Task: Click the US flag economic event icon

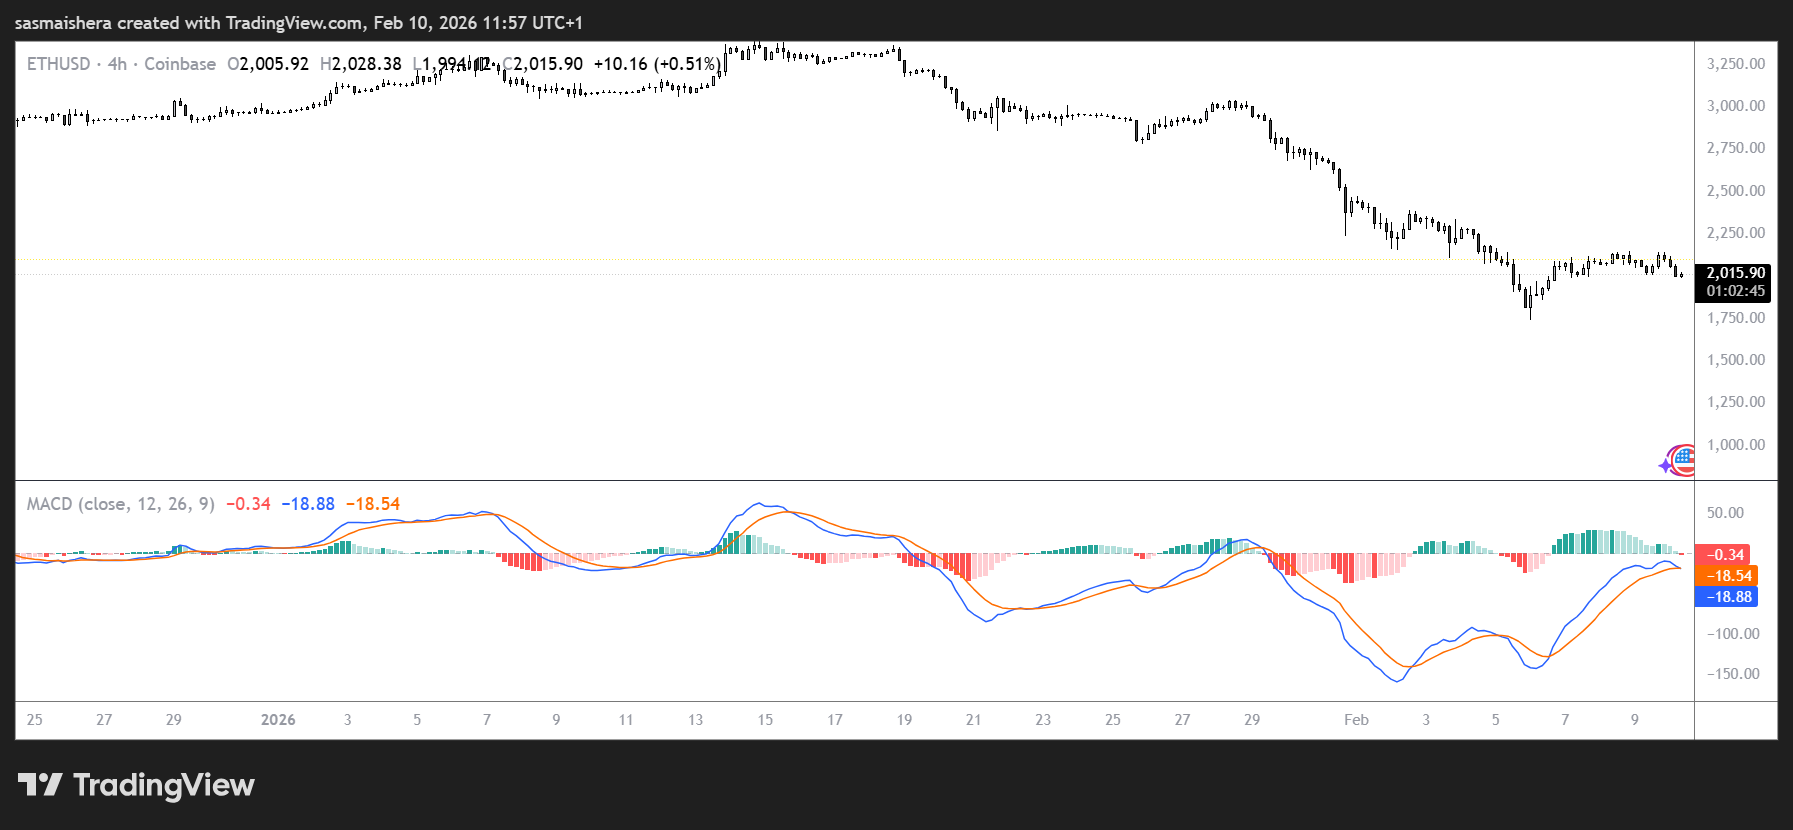Action: pos(1684,459)
